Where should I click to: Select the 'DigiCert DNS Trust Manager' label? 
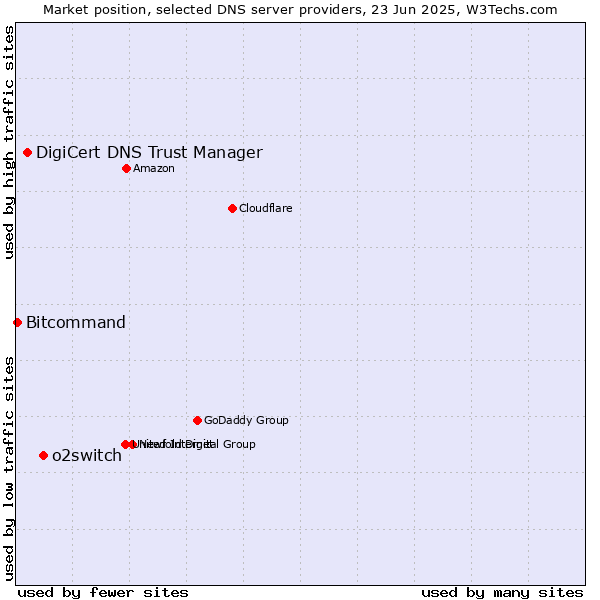point(149,153)
